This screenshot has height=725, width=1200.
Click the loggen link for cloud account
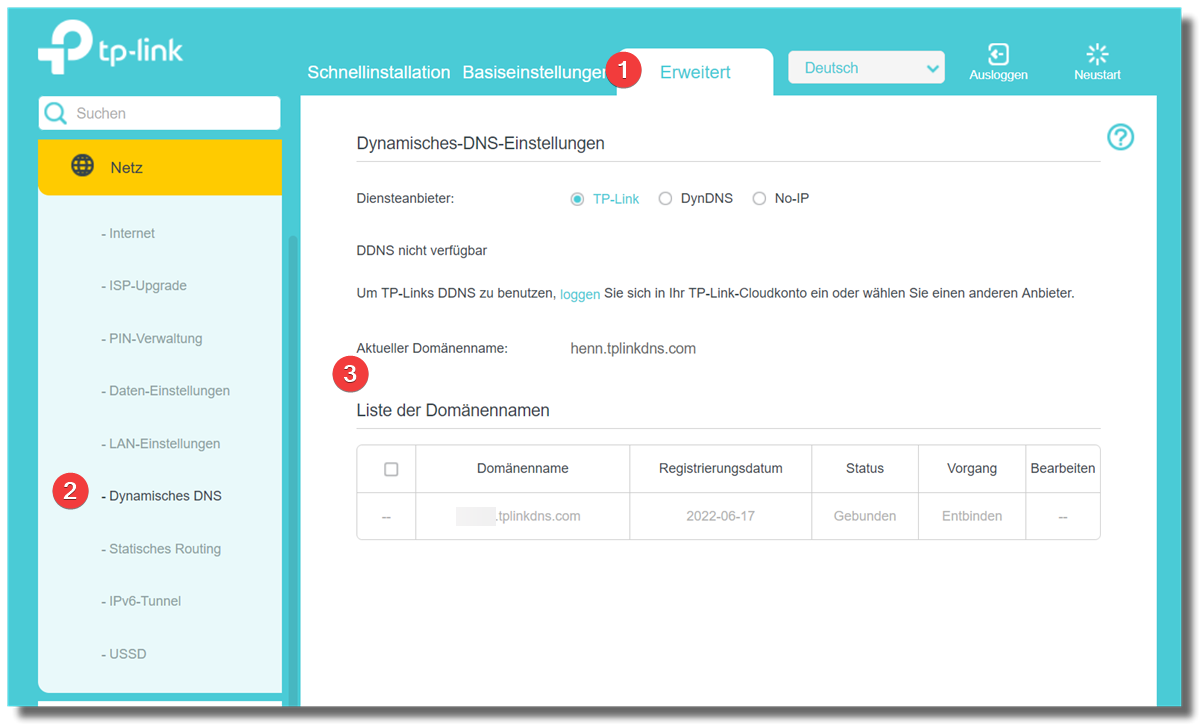(580, 294)
